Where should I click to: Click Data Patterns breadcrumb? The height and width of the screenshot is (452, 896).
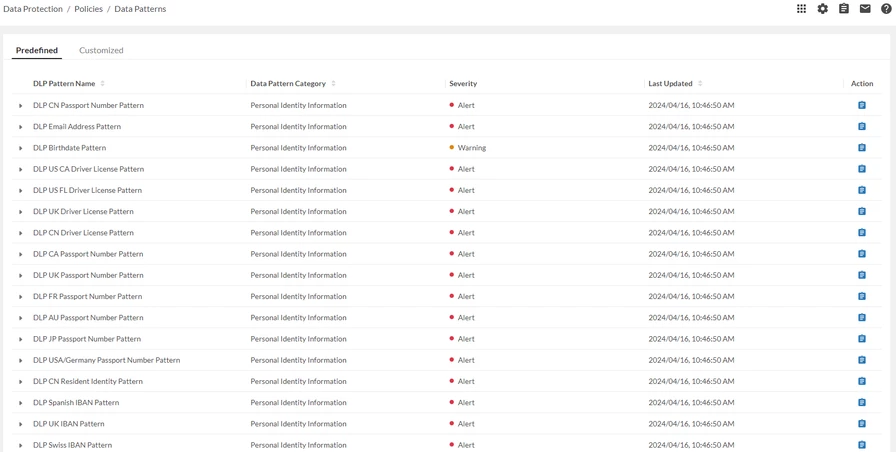tap(140, 9)
